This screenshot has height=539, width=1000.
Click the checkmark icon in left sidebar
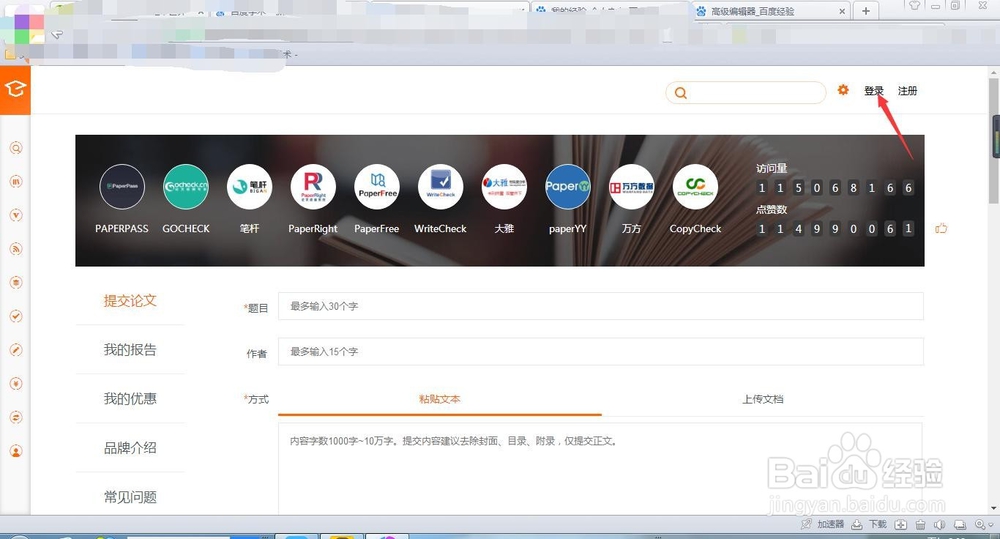point(16,316)
